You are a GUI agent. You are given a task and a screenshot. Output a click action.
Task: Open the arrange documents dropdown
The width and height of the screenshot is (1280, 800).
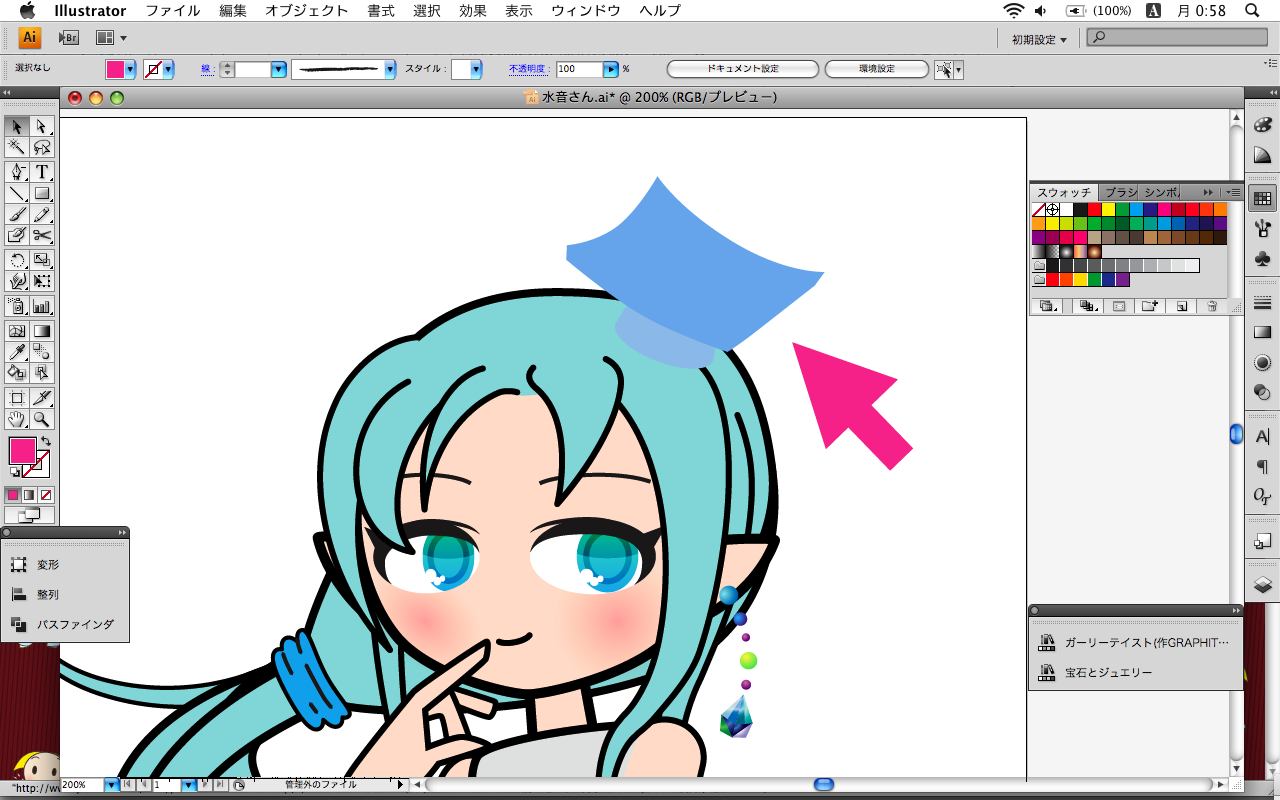(111, 38)
